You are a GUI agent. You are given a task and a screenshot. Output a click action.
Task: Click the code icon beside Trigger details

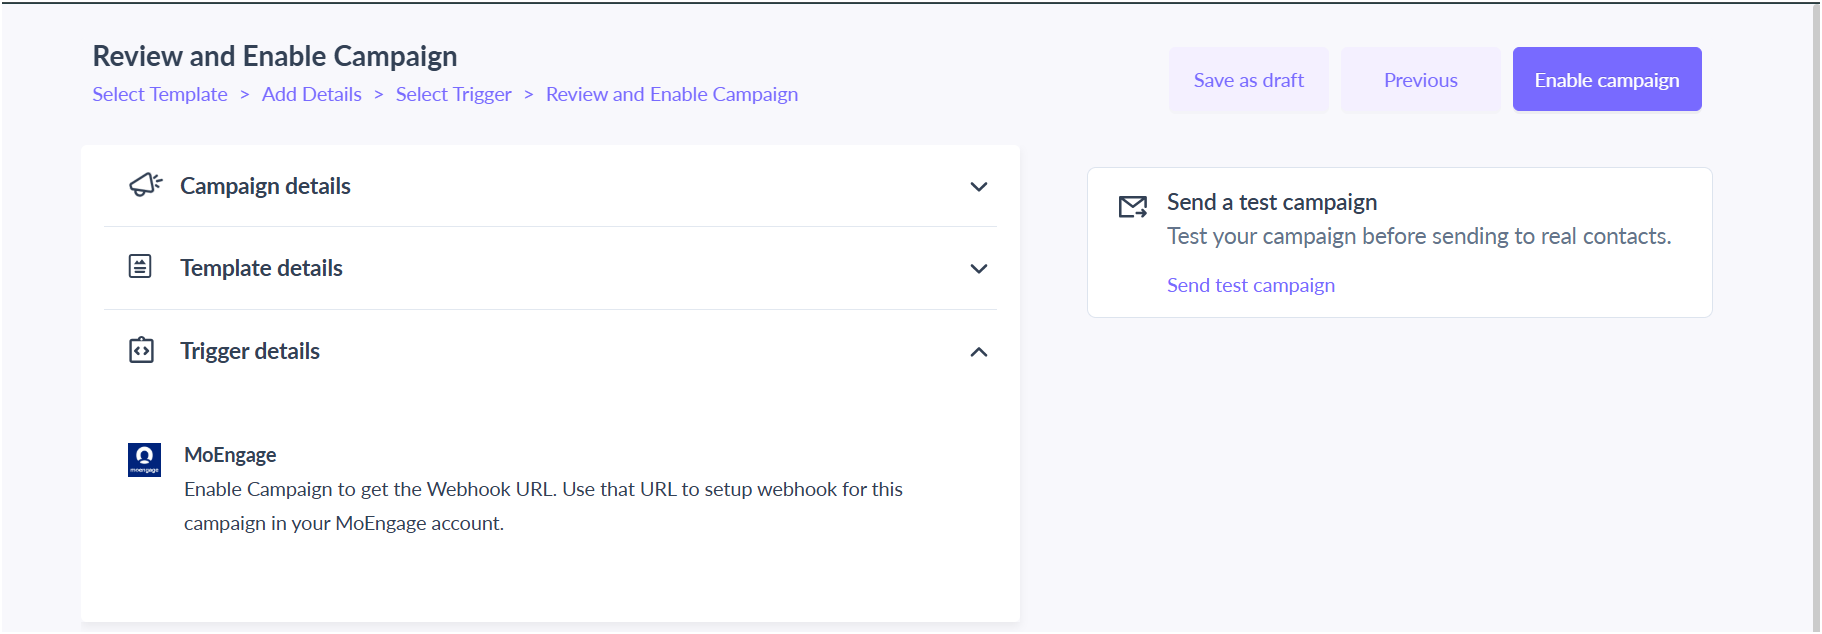pos(141,350)
